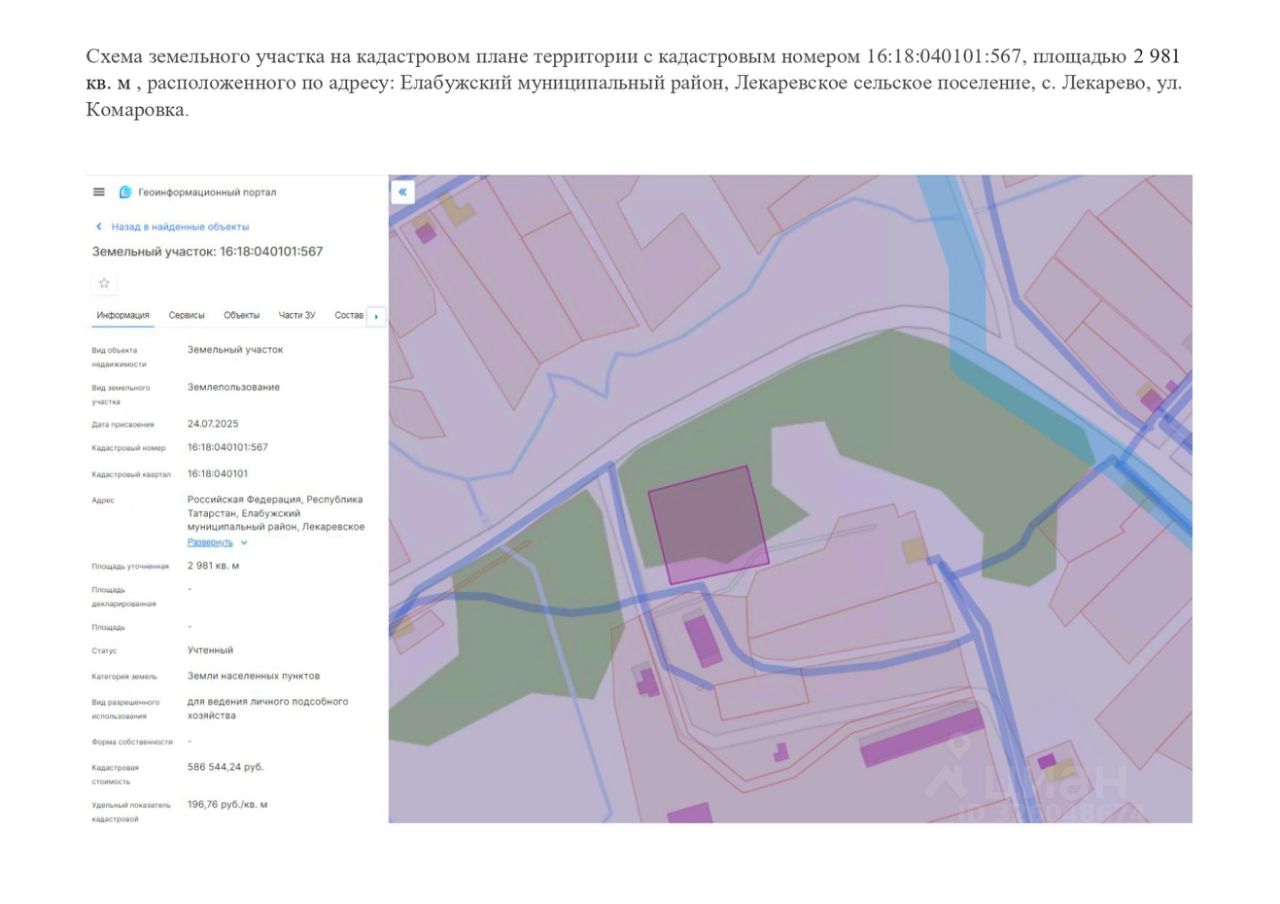Click 'для ведения личного подсобного хозяйства' text
1280x904 pixels.
click(268, 708)
